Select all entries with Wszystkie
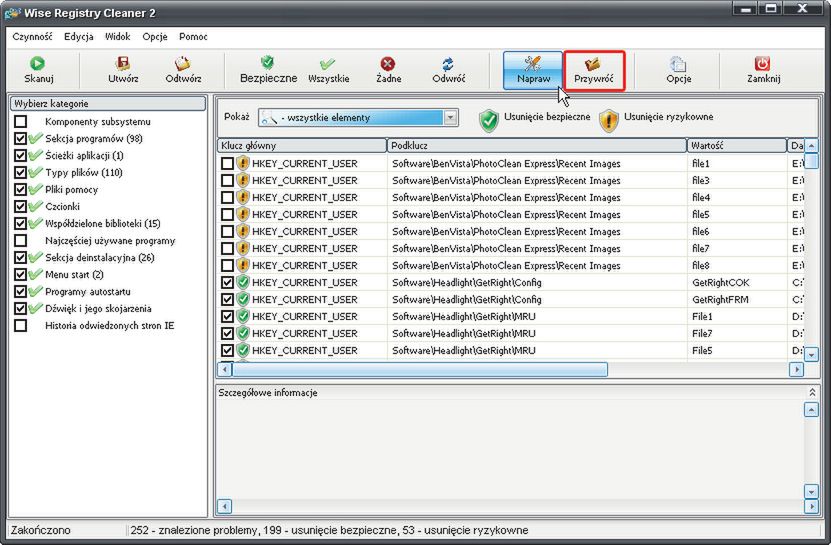831x545 pixels. 329,70
